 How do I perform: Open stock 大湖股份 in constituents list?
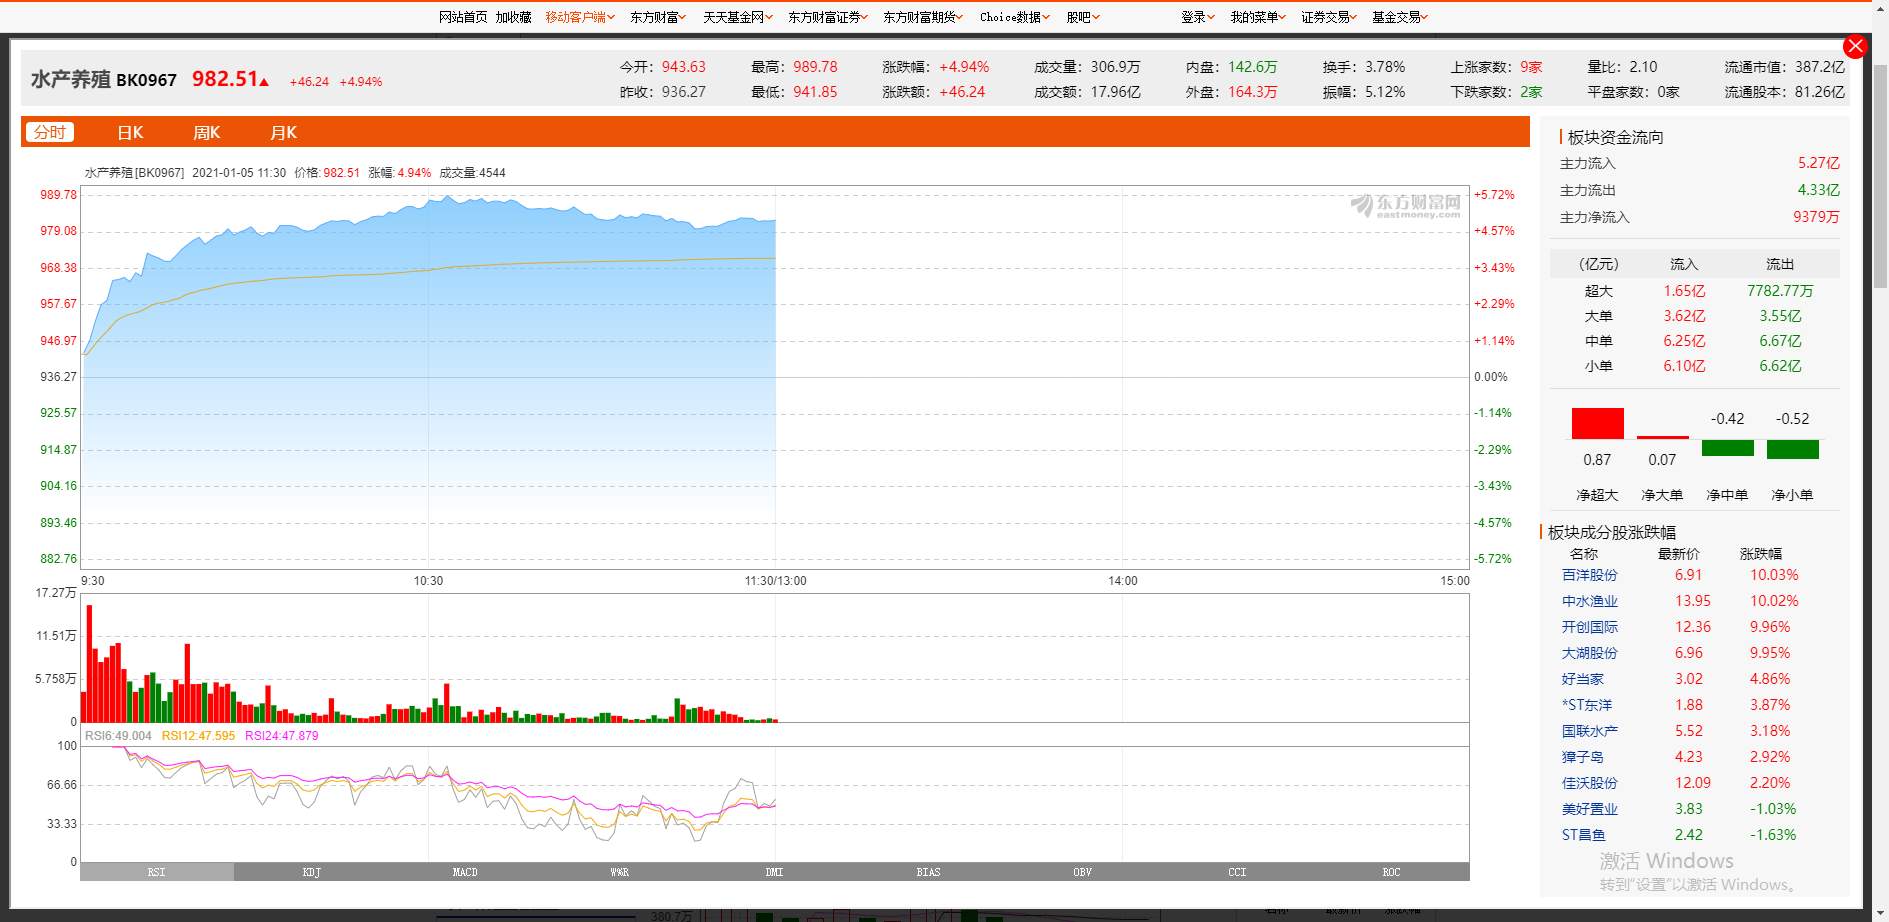1589,653
